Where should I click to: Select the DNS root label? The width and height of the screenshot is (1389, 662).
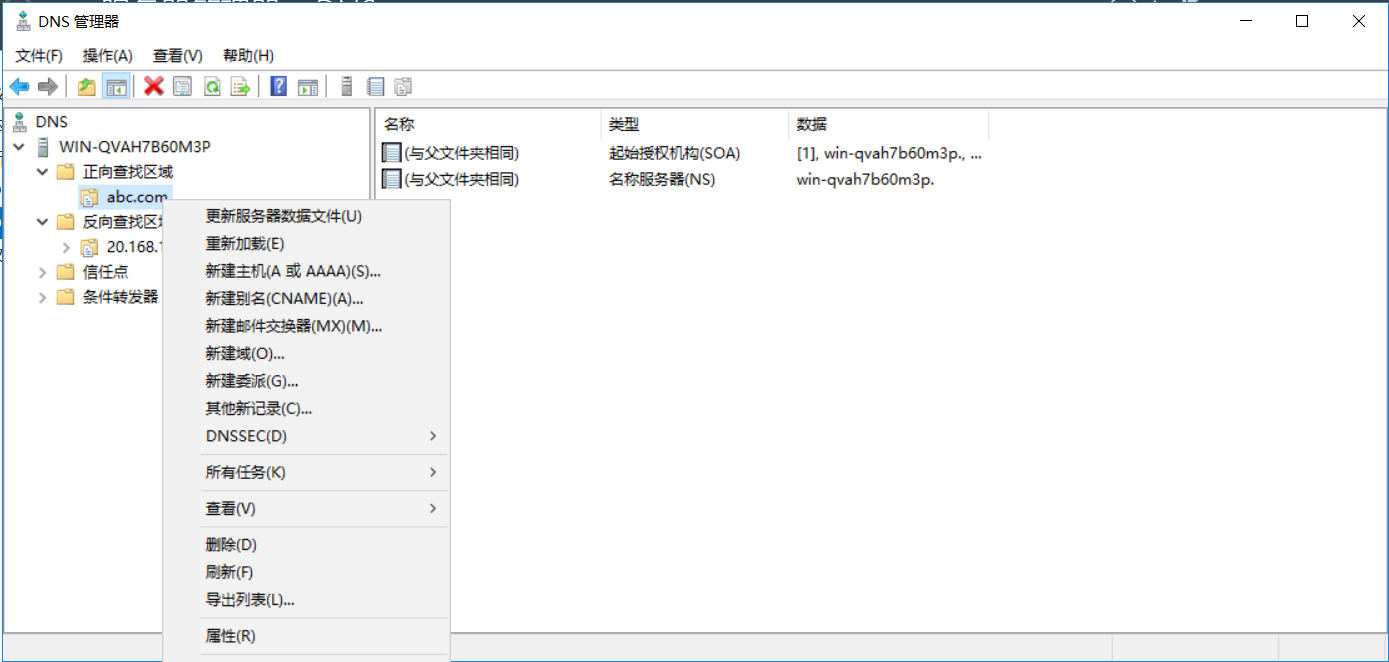52,122
